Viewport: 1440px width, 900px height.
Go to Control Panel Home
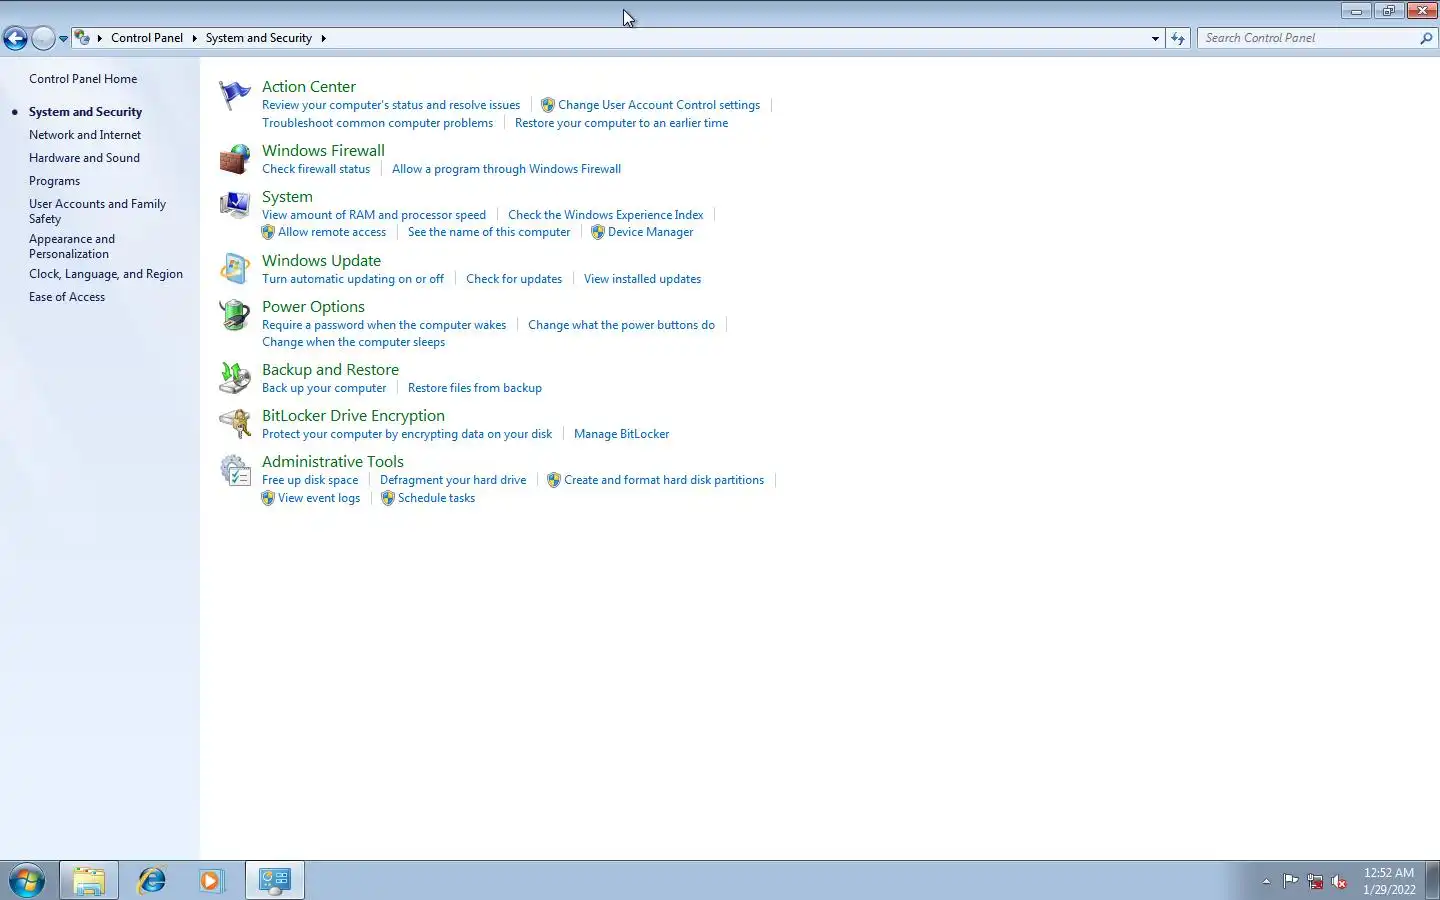coord(83,79)
